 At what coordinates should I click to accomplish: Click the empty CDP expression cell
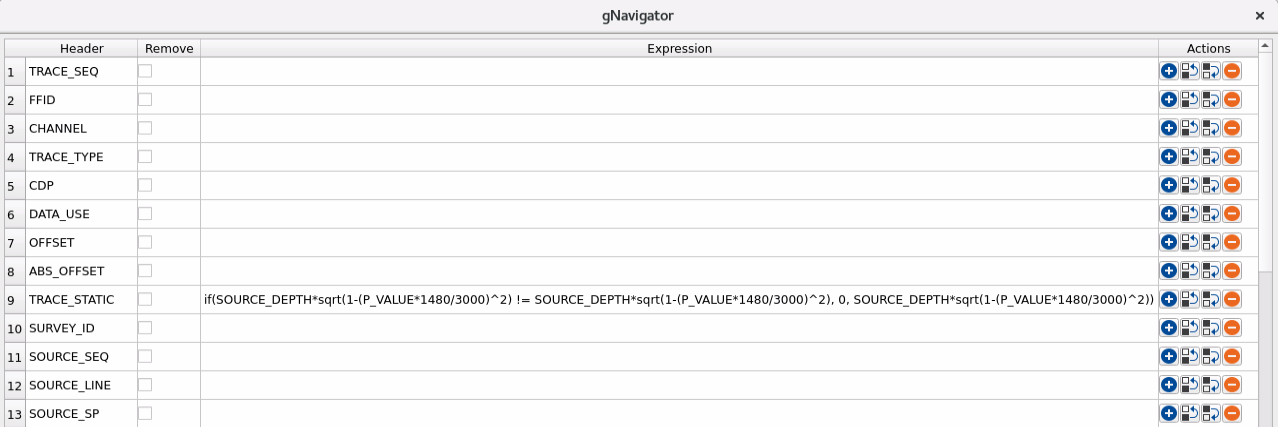pos(679,185)
